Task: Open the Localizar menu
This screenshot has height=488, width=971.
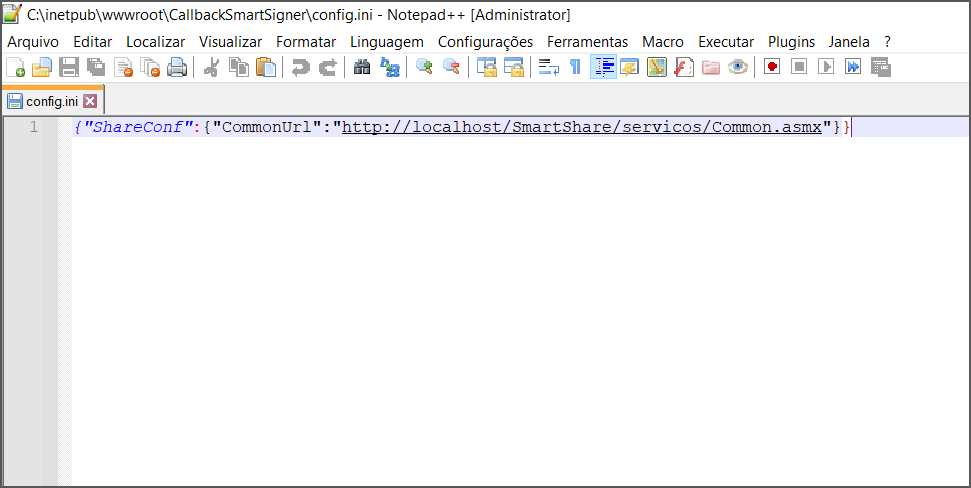Action: point(155,42)
